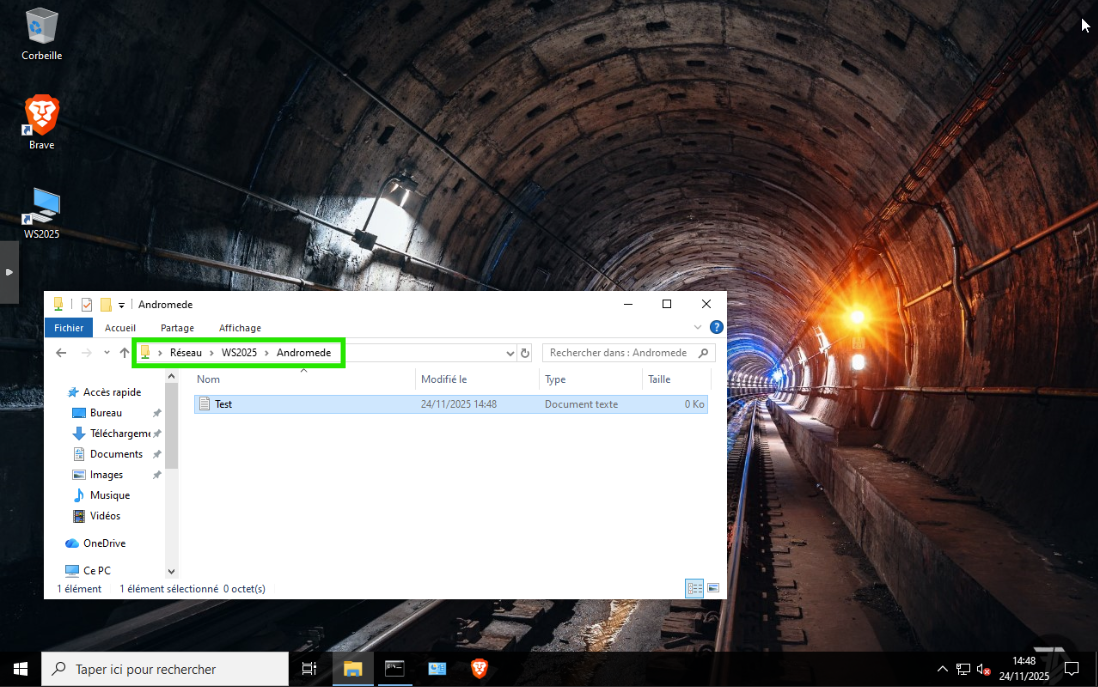Click the Brave icon in the taskbar
The width and height of the screenshot is (1098, 687).
click(x=479, y=669)
